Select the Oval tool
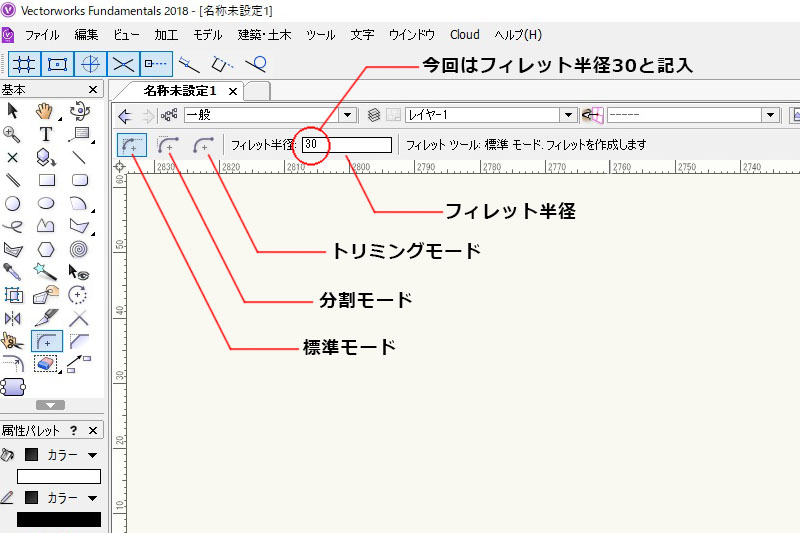The height and width of the screenshot is (533, 800). pyautogui.click(x=46, y=204)
